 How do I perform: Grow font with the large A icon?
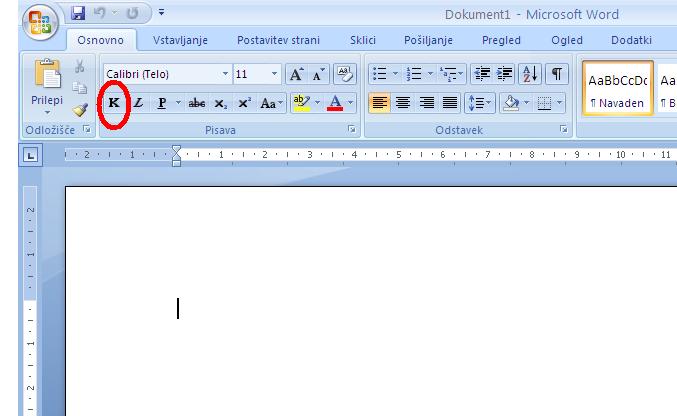coord(297,74)
